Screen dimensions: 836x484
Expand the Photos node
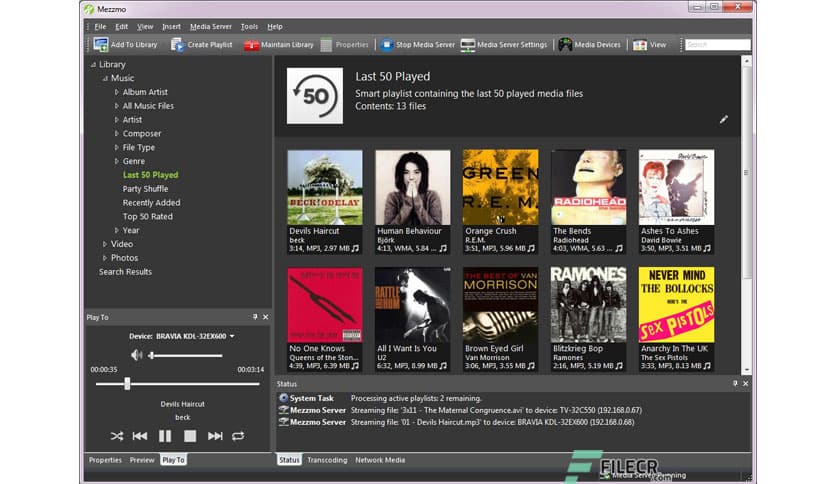click(x=104, y=258)
